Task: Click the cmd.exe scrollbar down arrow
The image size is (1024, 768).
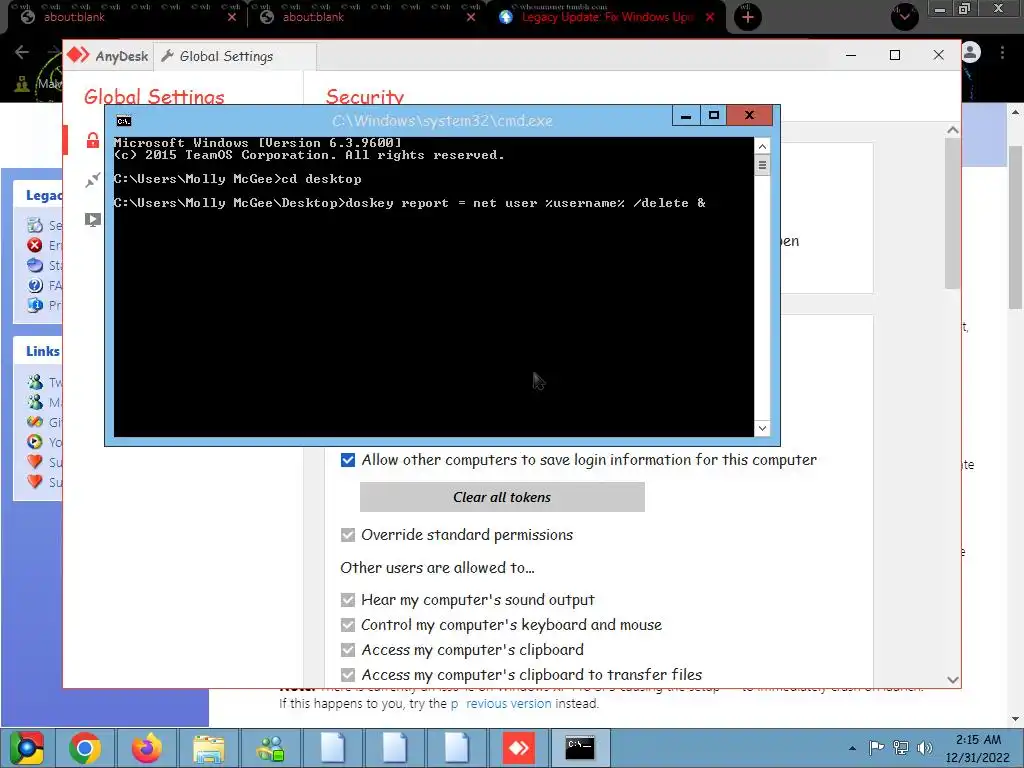Action: pyautogui.click(x=762, y=428)
